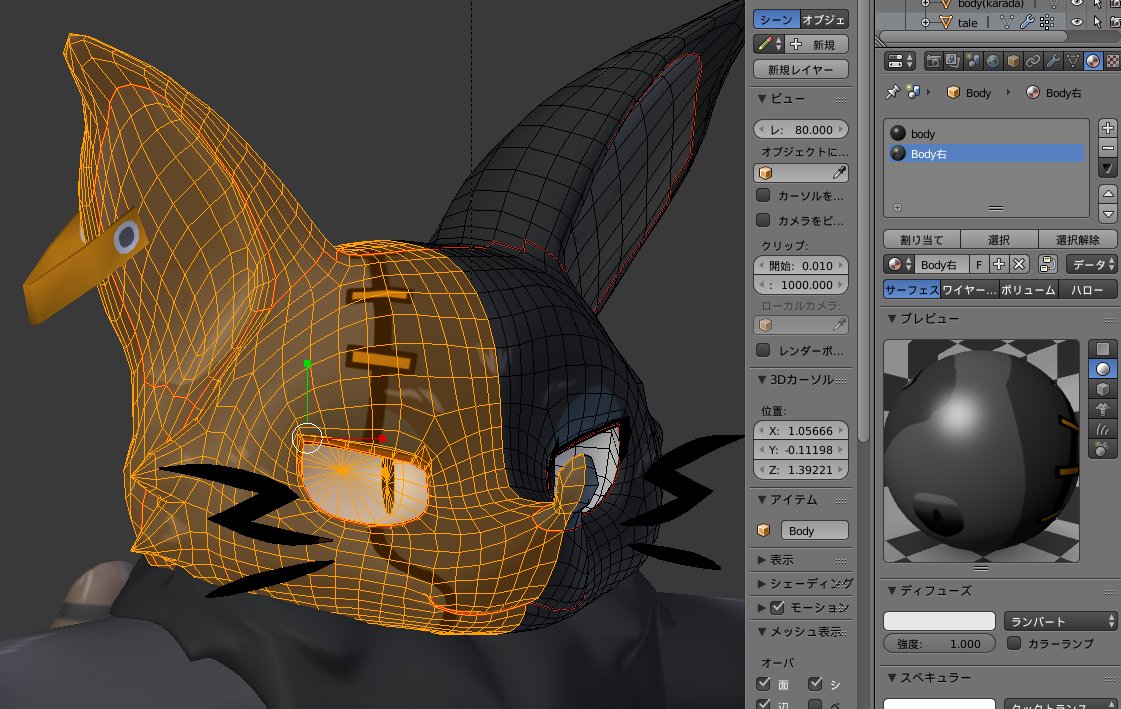Unlink material with X button
The image size is (1121, 709).
tap(1019, 264)
